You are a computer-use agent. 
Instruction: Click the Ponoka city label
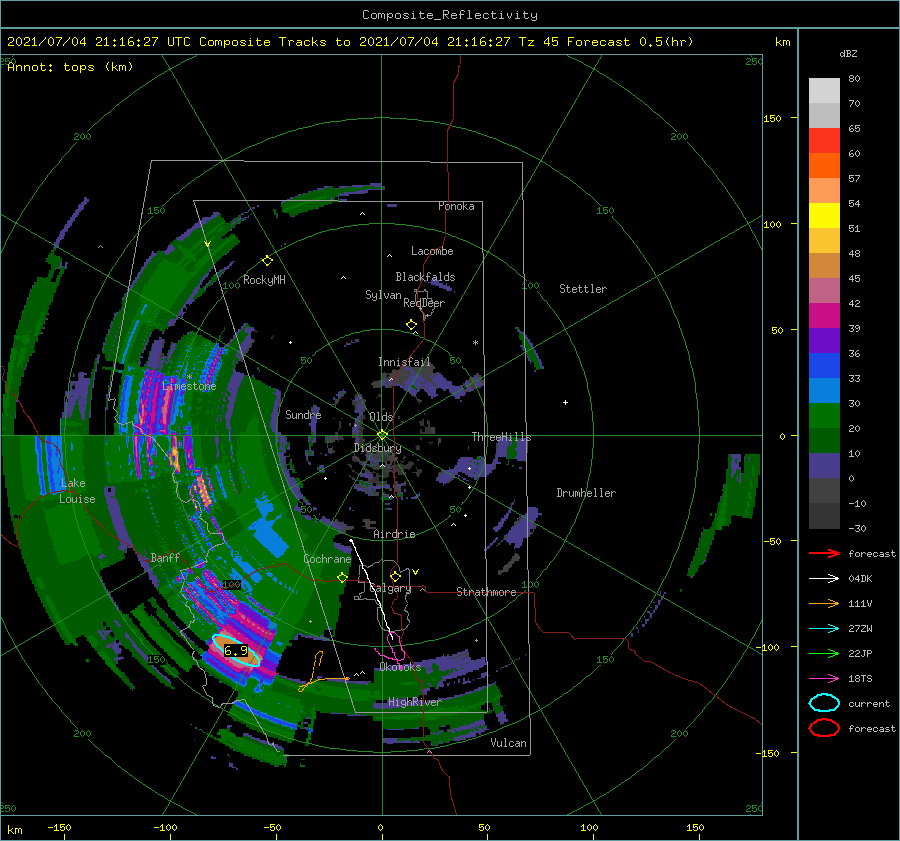(x=456, y=206)
